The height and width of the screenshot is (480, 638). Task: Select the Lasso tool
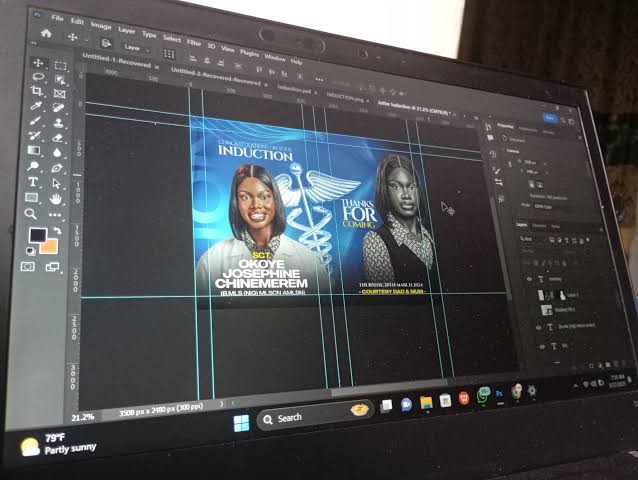38,76
